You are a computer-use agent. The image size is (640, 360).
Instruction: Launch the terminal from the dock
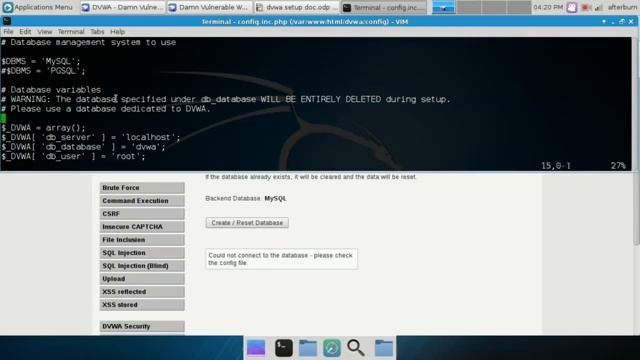coord(283,348)
